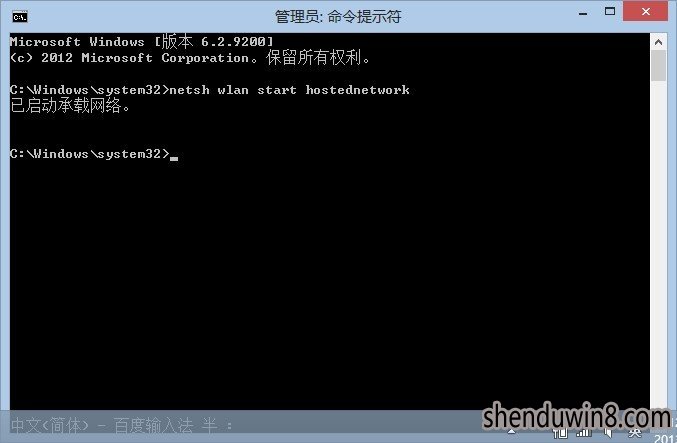Click the empty scrollbar track below the thumb

(658, 242)
